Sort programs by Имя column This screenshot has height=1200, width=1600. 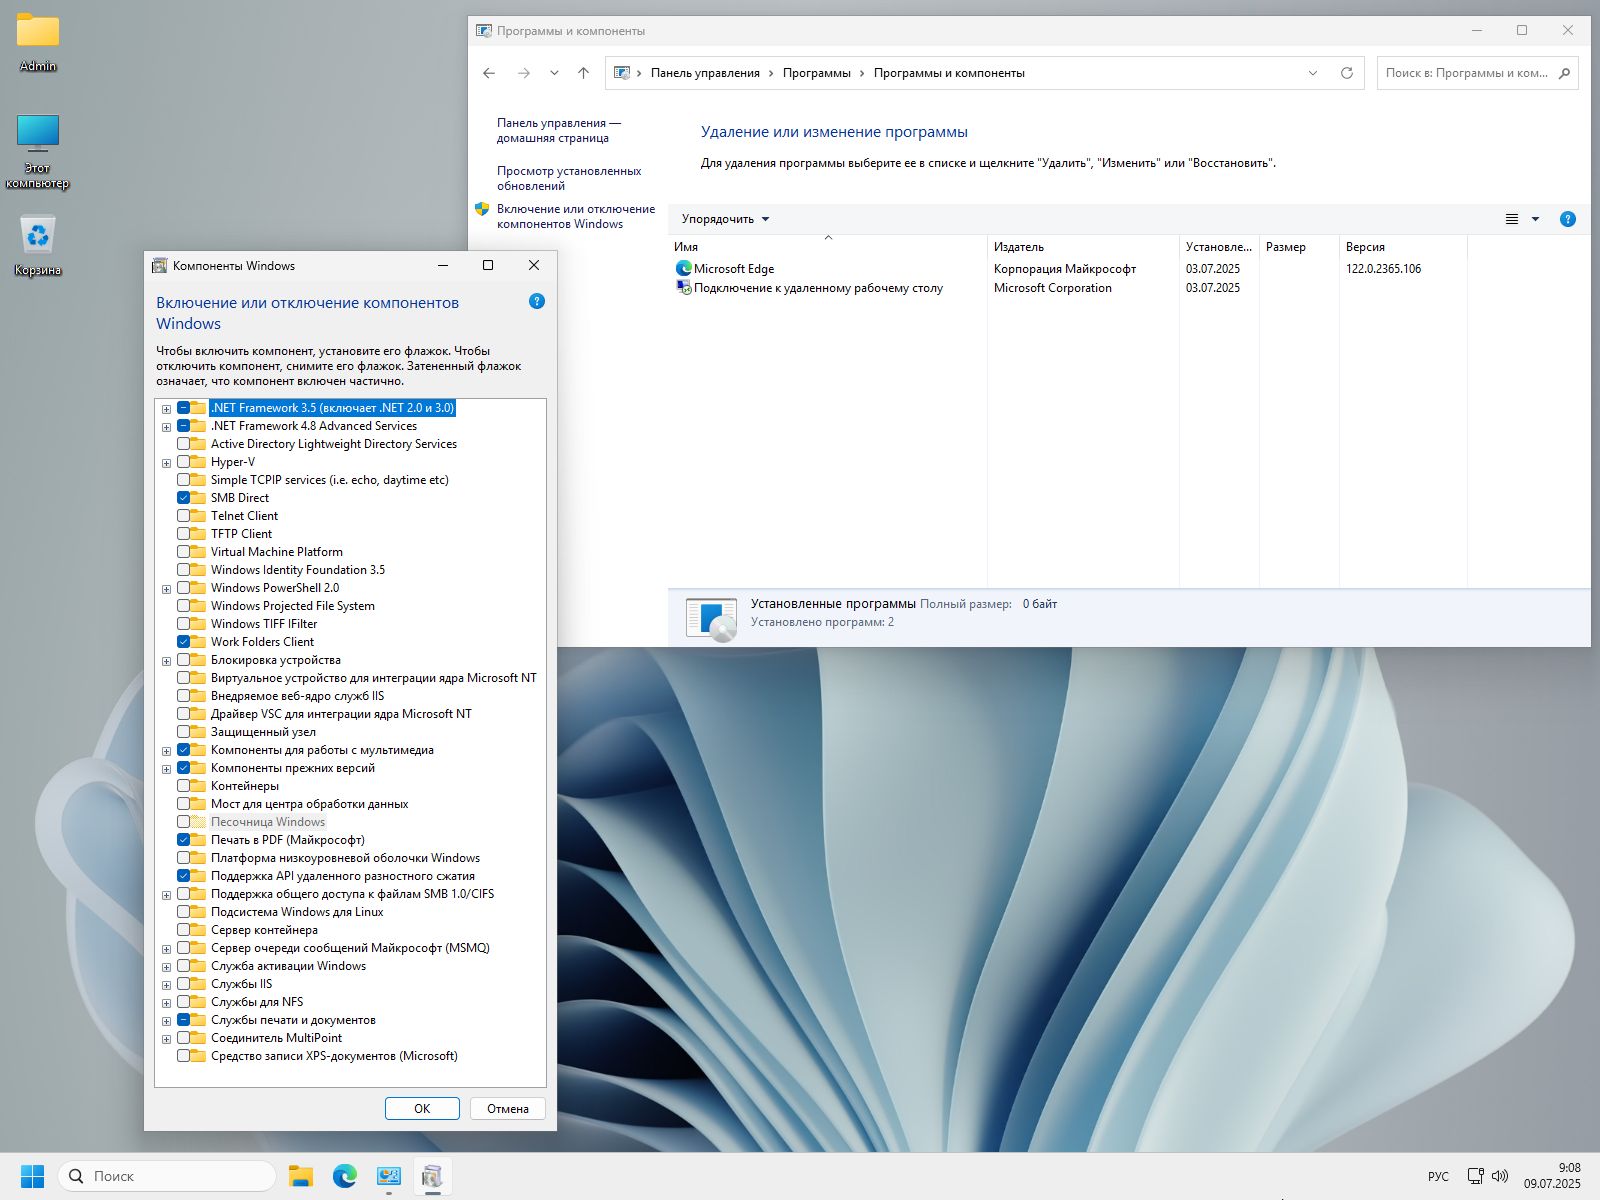coord(827,247)
